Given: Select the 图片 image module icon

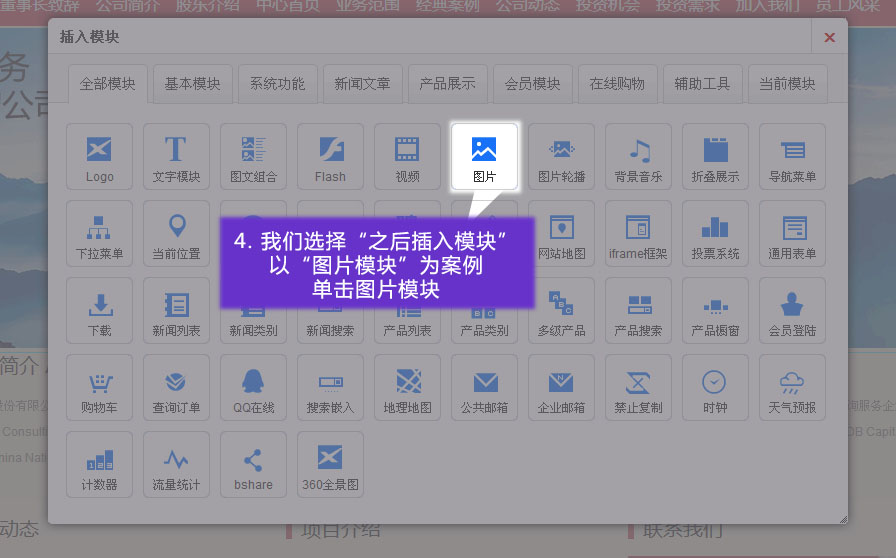Looking at the screenshot, I should [x=484, y=156].
